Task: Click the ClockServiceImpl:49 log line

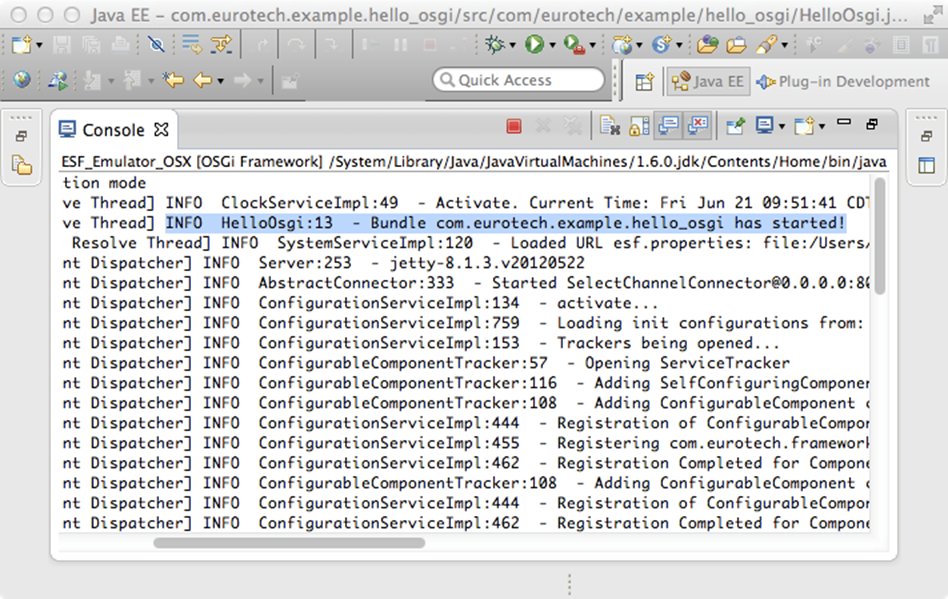Action: (466, 203)
